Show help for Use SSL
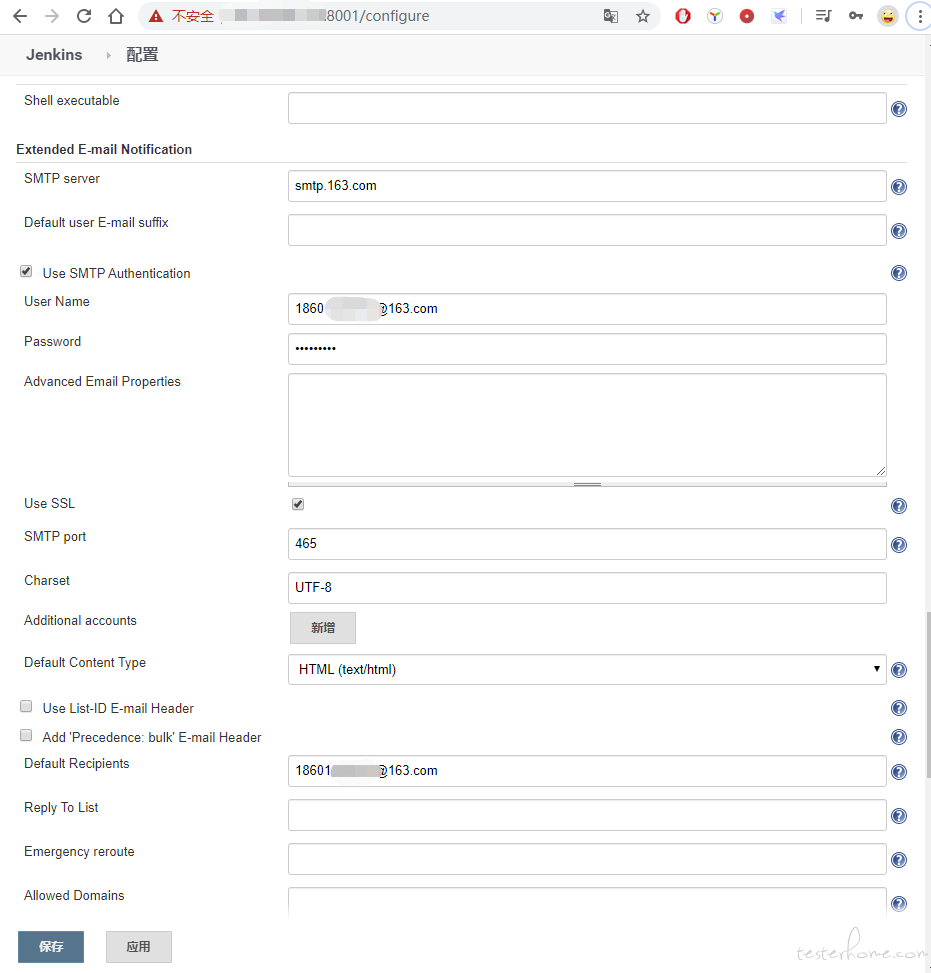 pyautogui.click(x=899, y=506)
